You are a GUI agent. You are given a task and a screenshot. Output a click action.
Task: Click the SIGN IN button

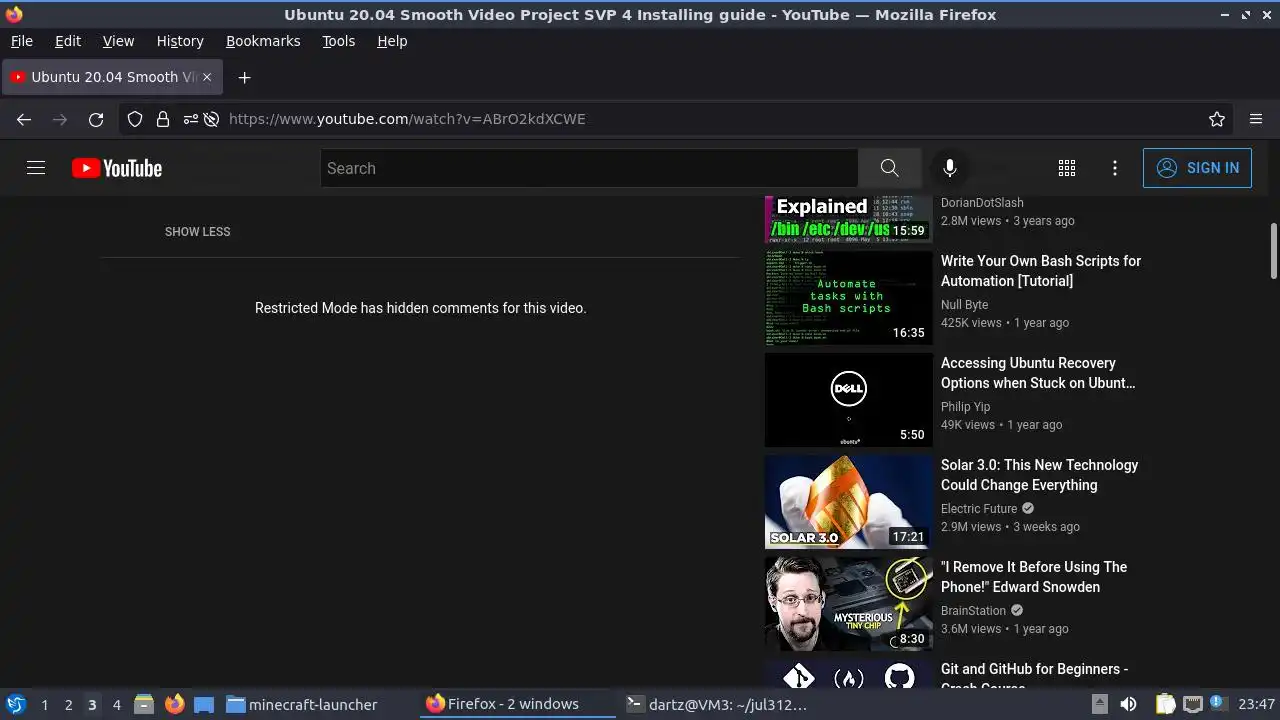(x=1197, y=168)
